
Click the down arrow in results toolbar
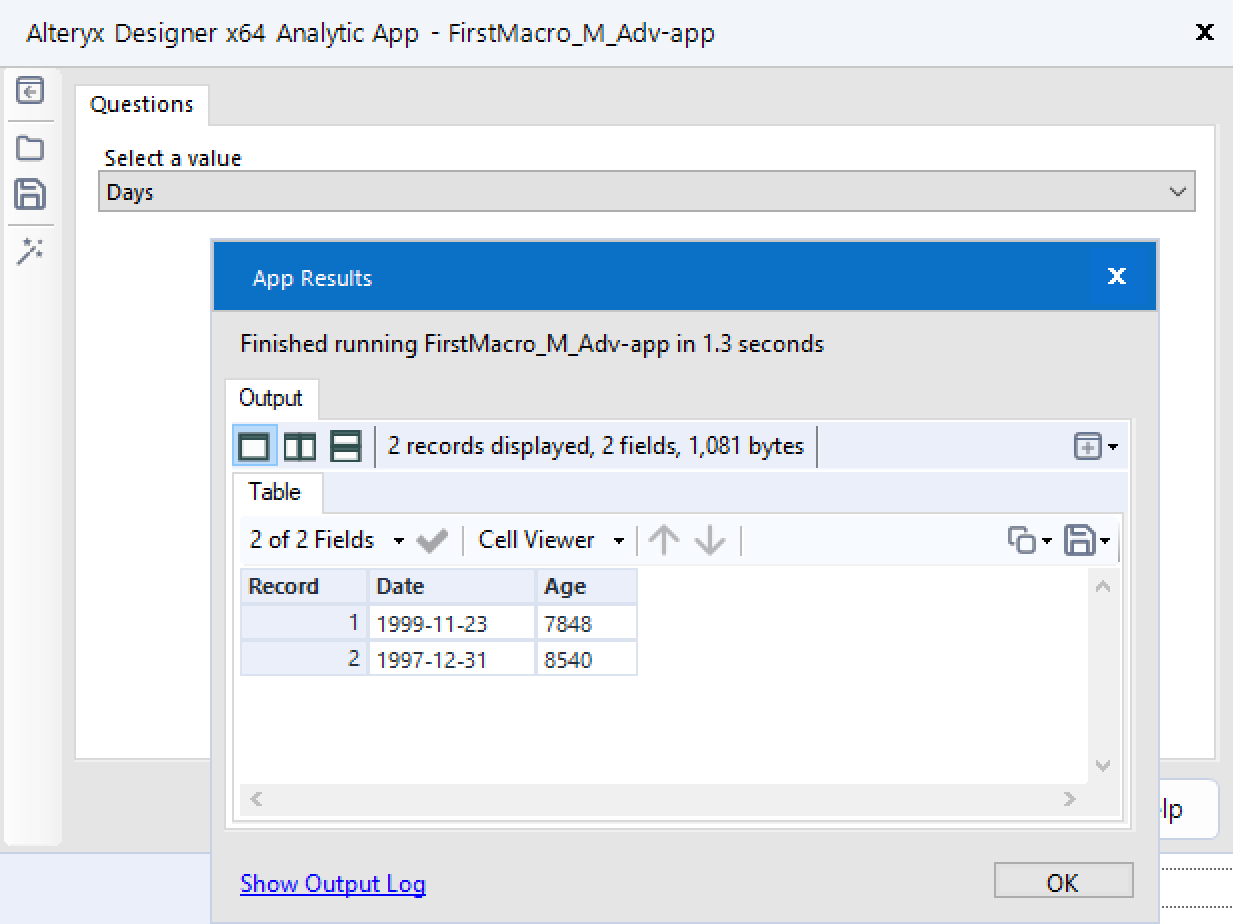pos(710,541)
